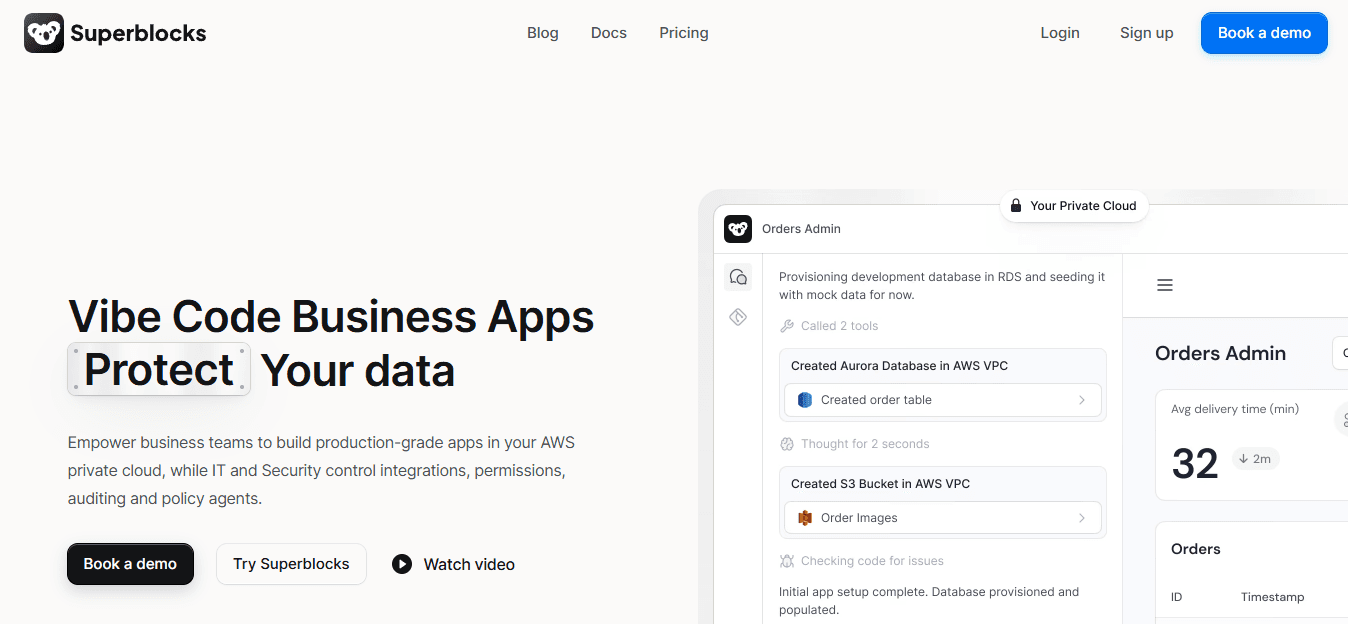Click the koala icon beside Orders Admin
Screen dimensions: 1348x624
738,229
